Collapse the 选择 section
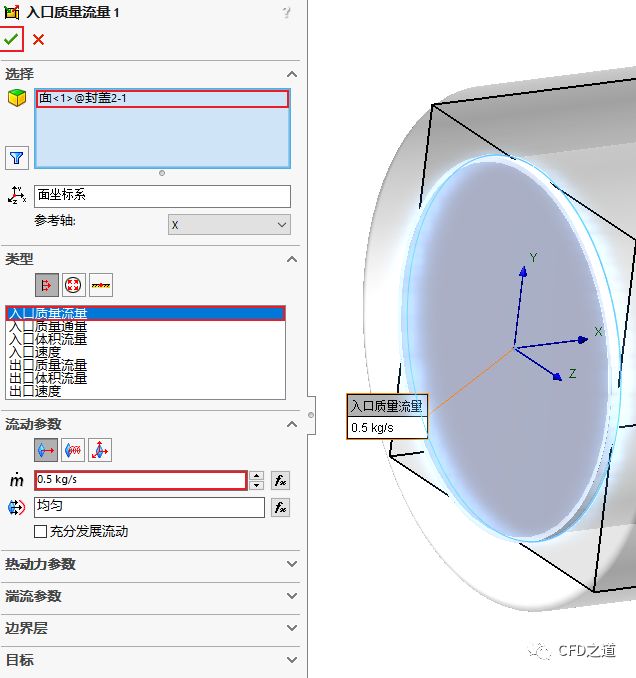 [292, 74]
